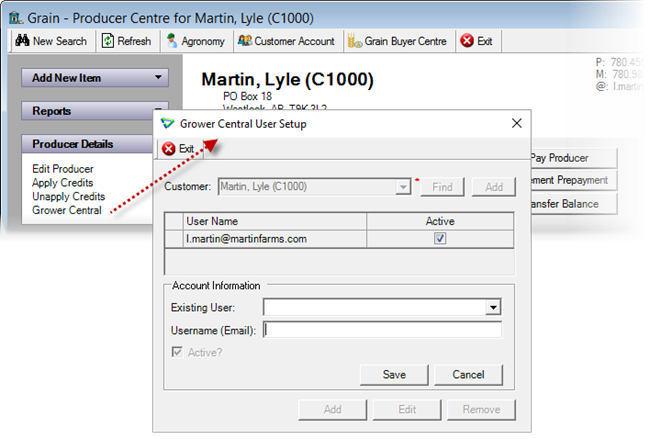Click the Add button beside Find
Viewport: 650px width, 439px height.
(494, 187)
